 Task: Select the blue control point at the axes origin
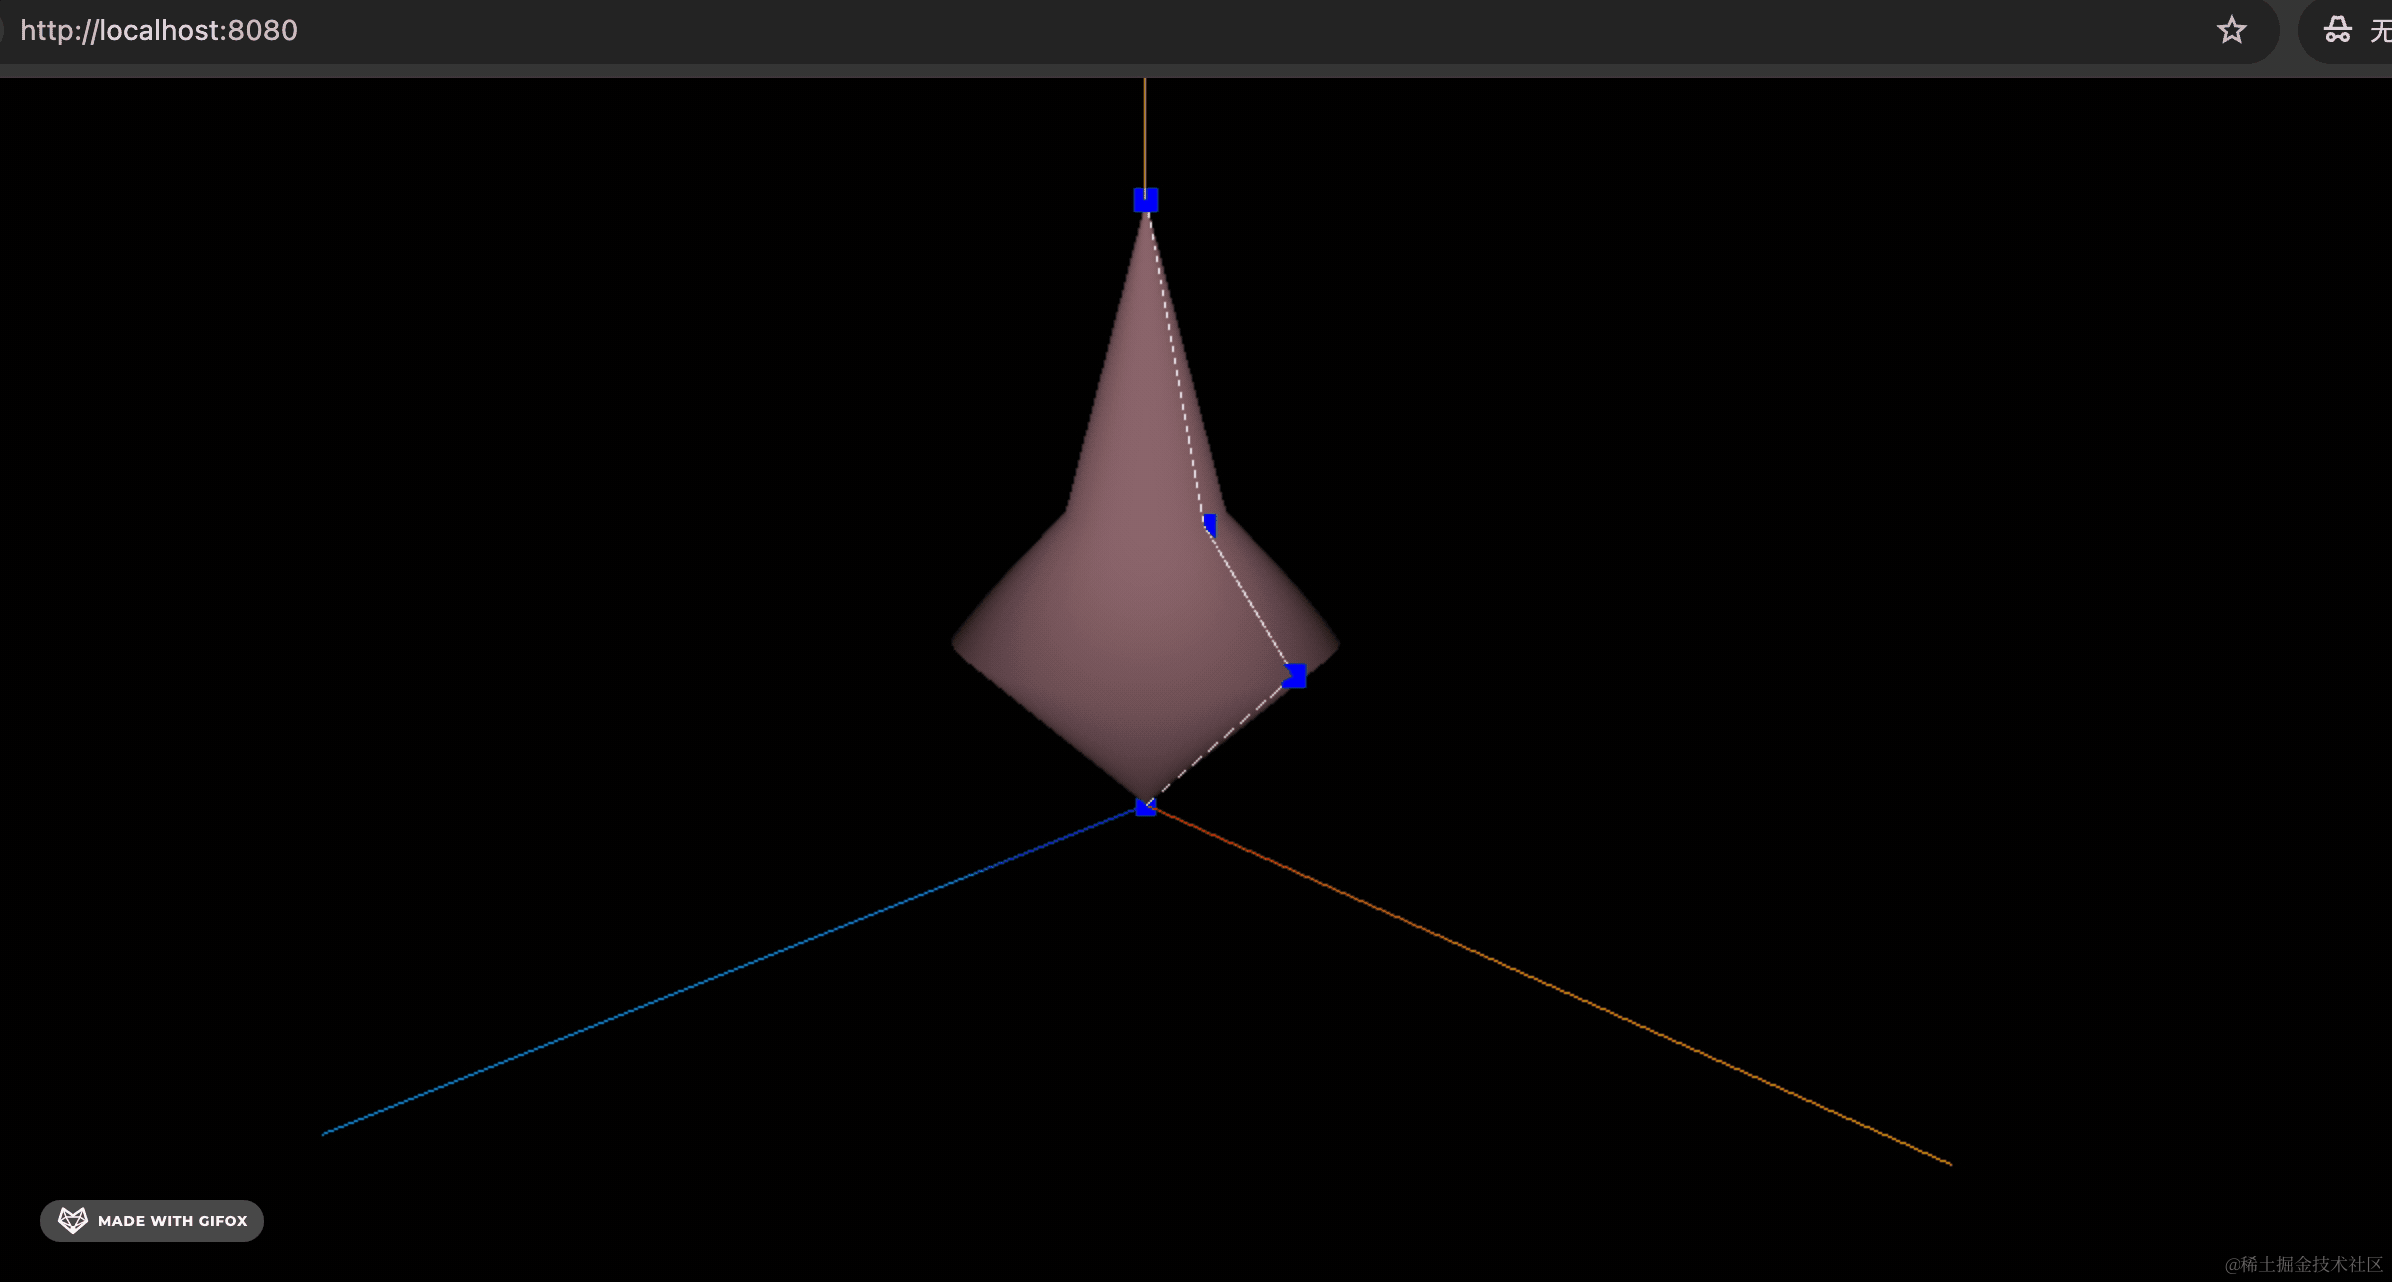coord(1146,807)
